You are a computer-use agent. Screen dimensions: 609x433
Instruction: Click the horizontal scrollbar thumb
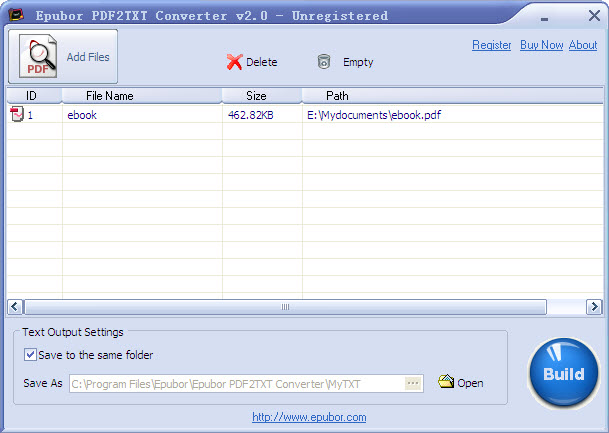pyautogui.click(x=285, y=307)
